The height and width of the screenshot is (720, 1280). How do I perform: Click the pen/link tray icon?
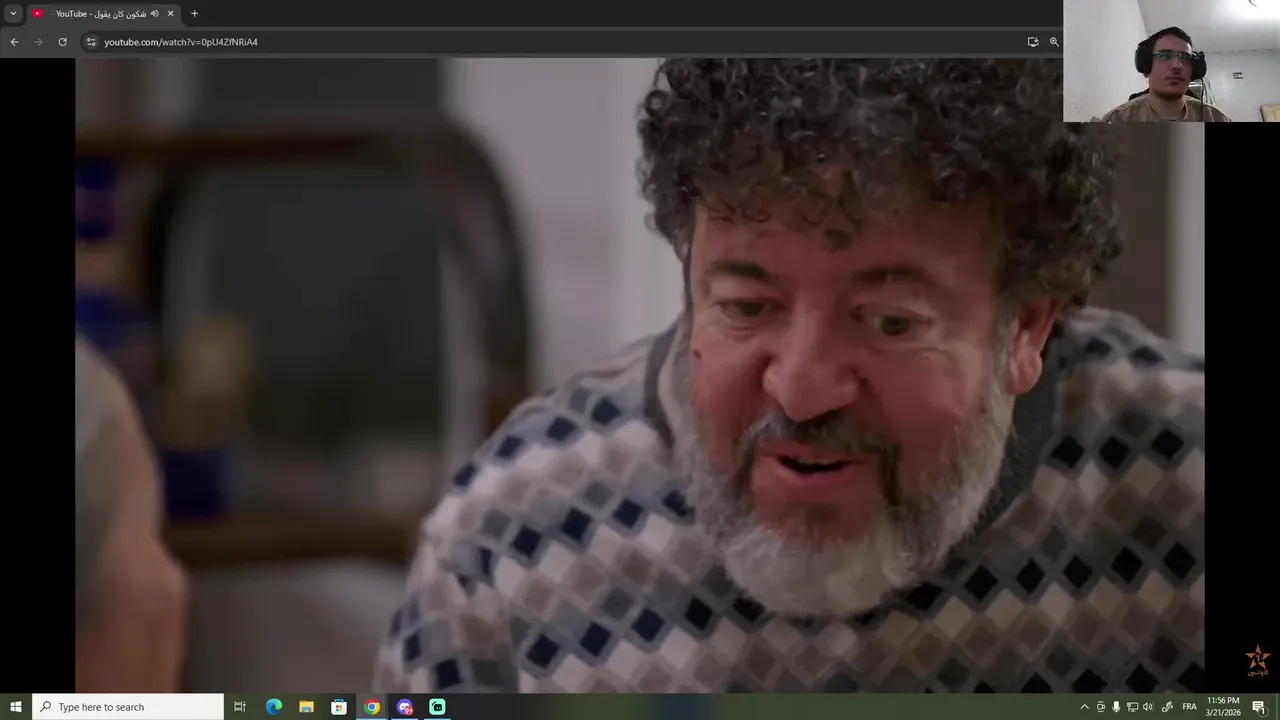click(x=1166, y=707)
